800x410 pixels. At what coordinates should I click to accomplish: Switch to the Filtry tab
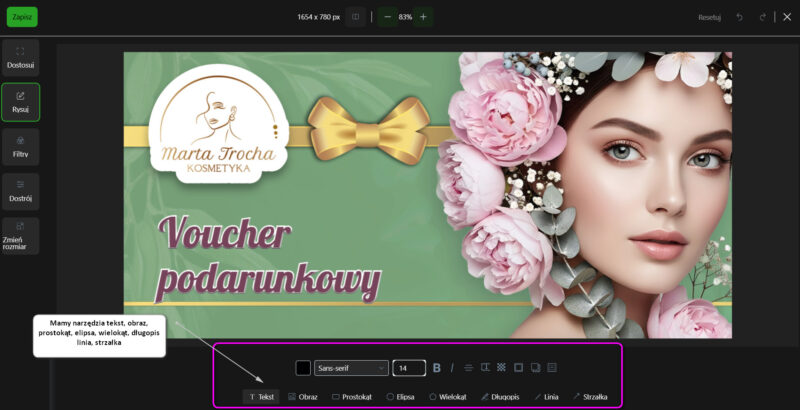[21, 146]
